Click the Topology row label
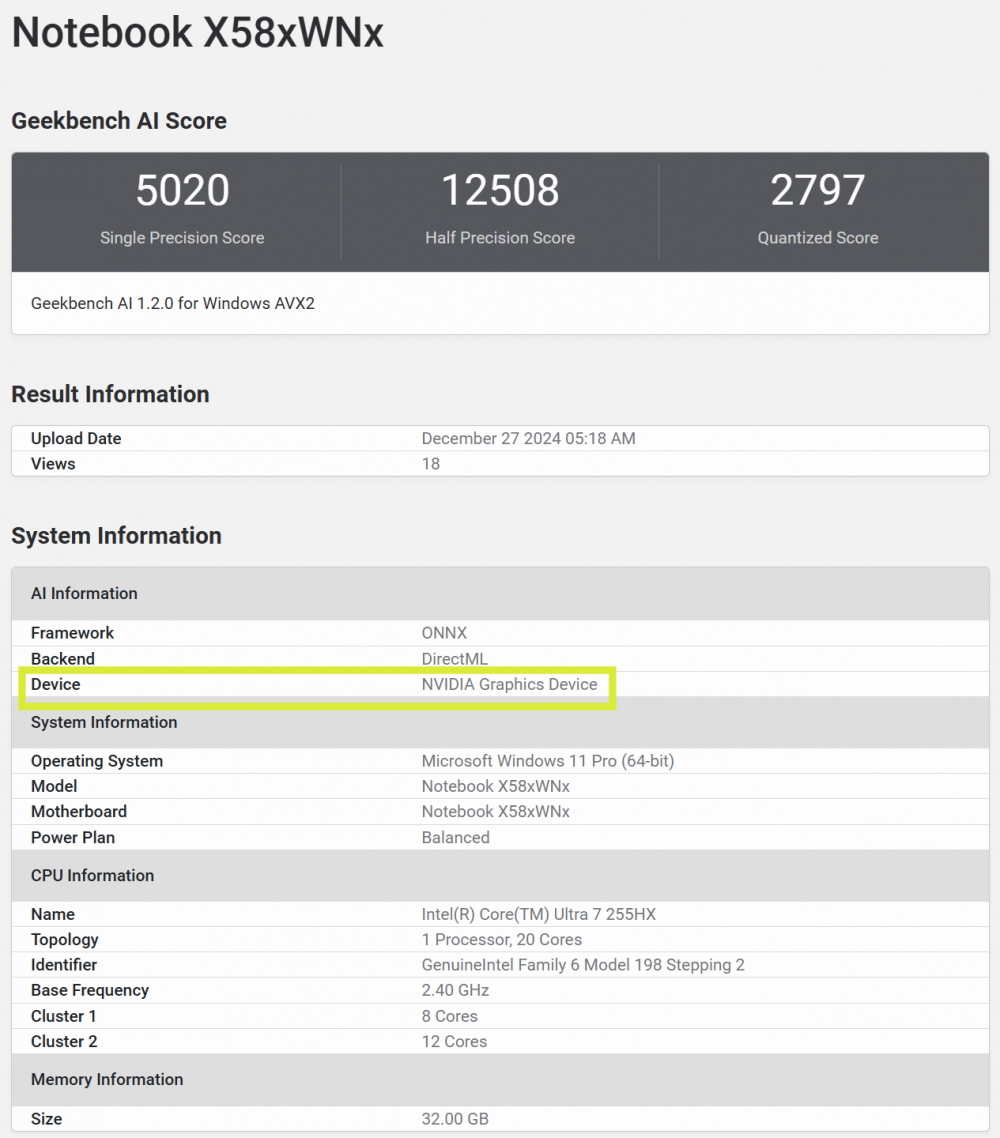Image resolution: width=1000 pixels, height=1138 pixels. [65, 939]
